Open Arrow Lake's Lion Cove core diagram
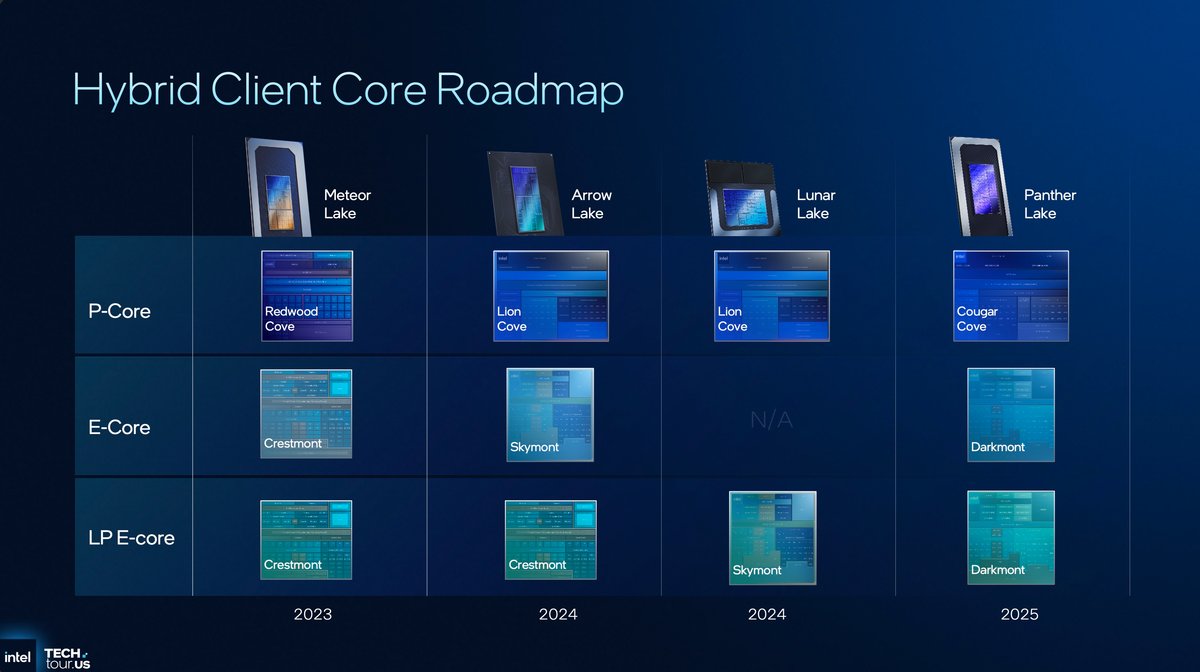 click(551, 296)
